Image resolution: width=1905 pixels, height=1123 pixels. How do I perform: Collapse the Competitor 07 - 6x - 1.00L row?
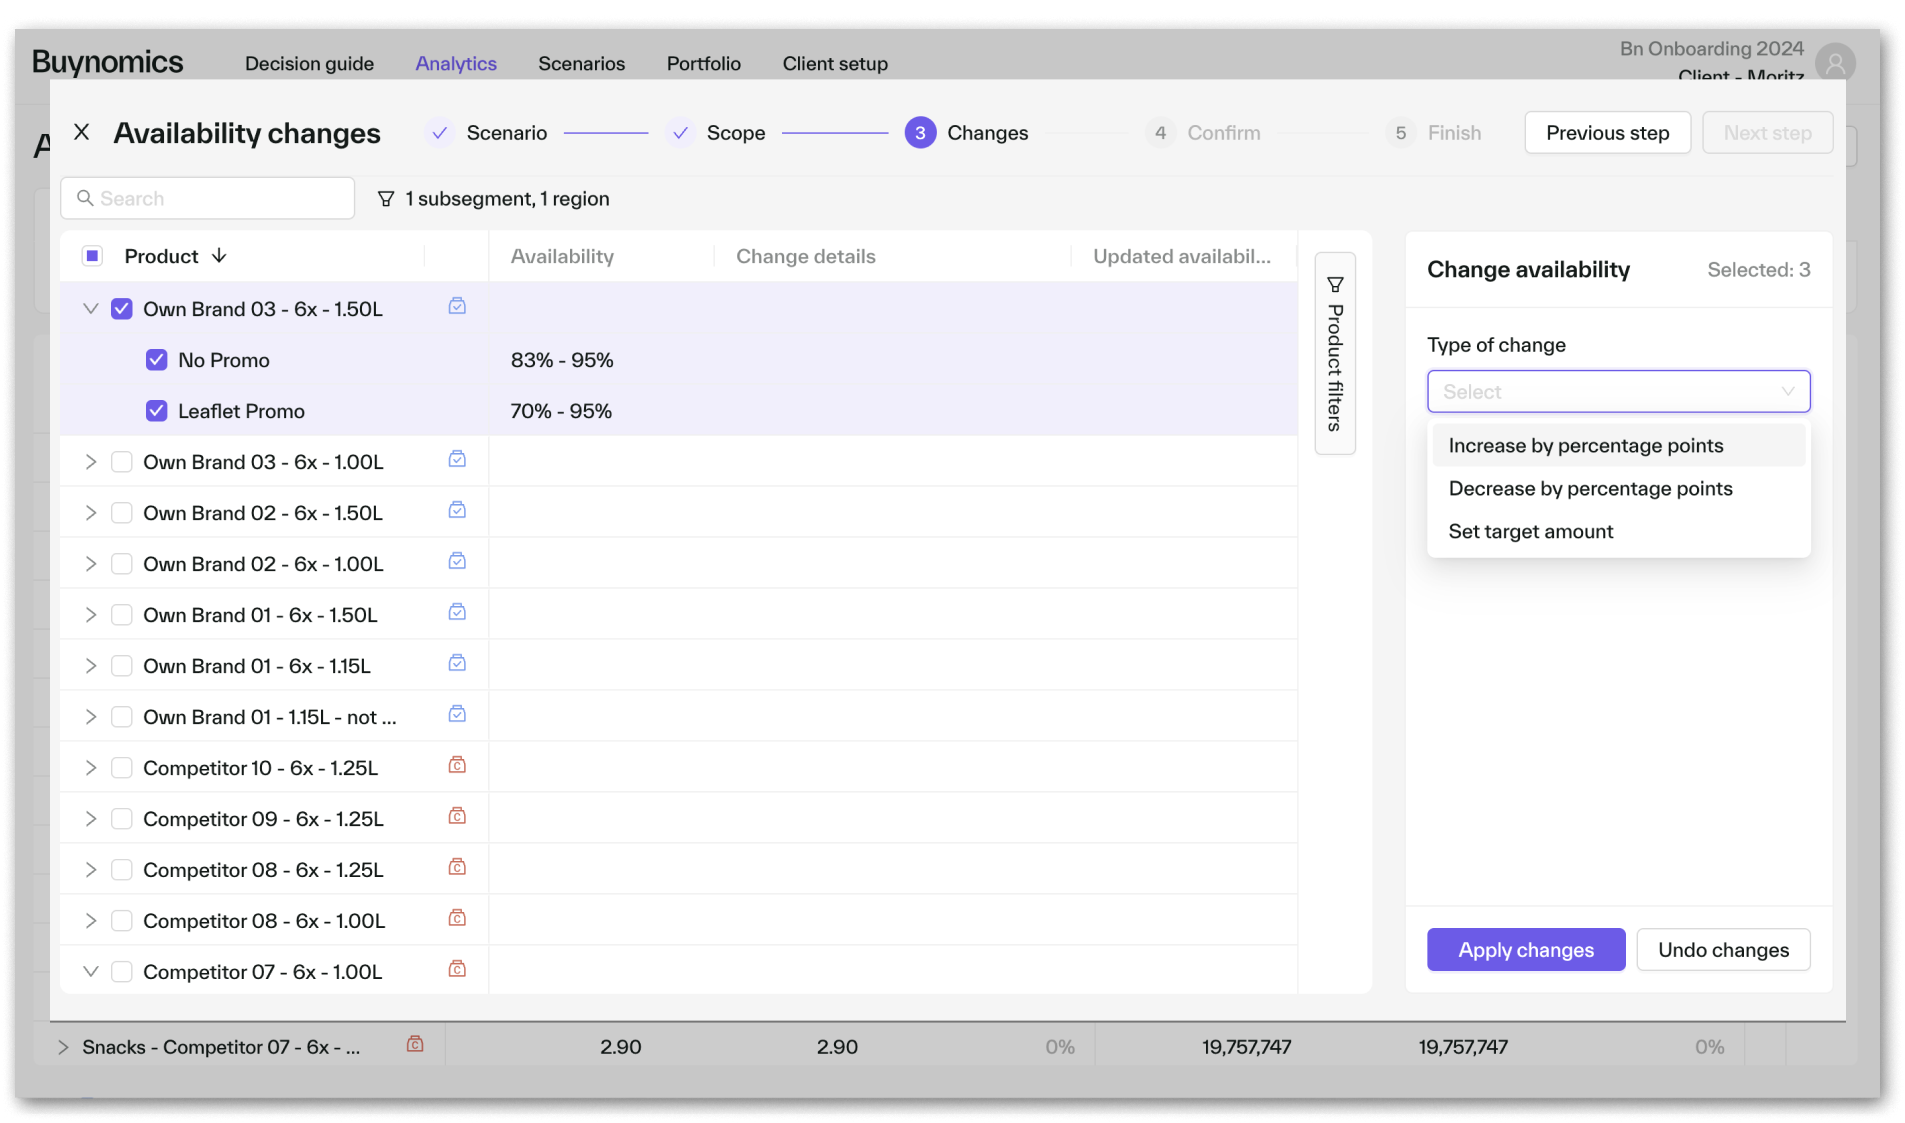(x=90, y=972)
